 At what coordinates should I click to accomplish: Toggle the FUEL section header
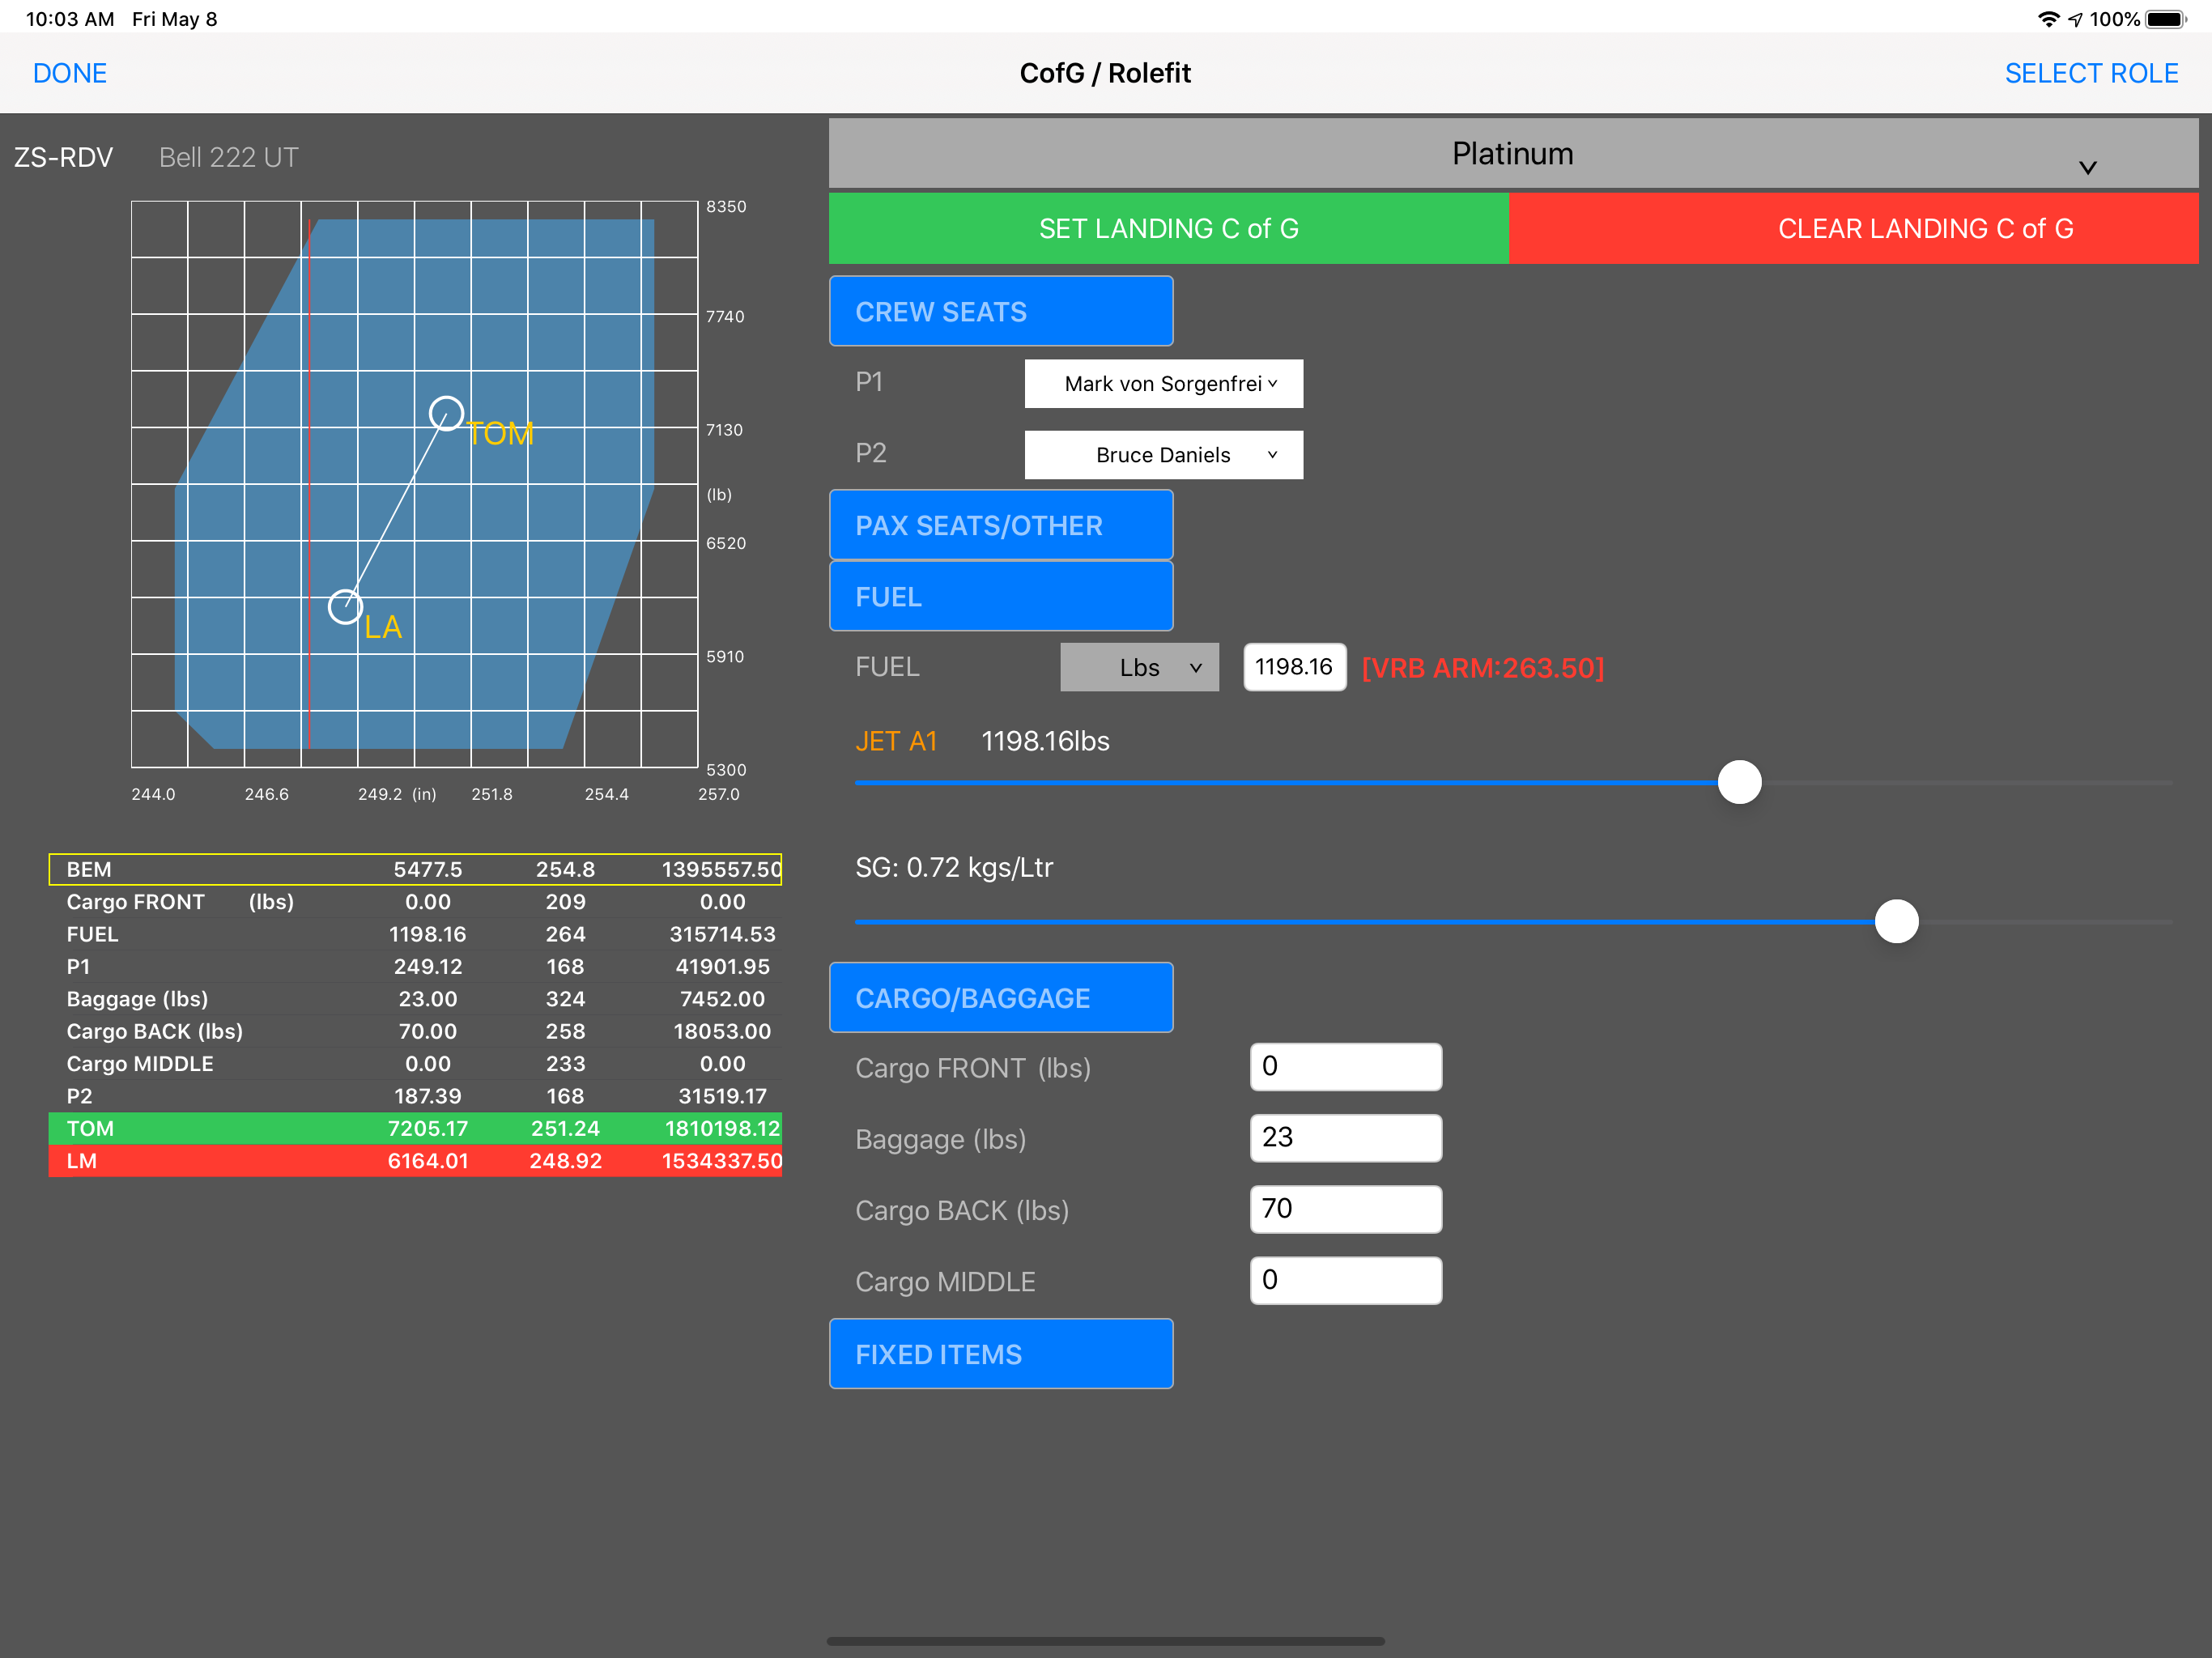[1000, 597]
